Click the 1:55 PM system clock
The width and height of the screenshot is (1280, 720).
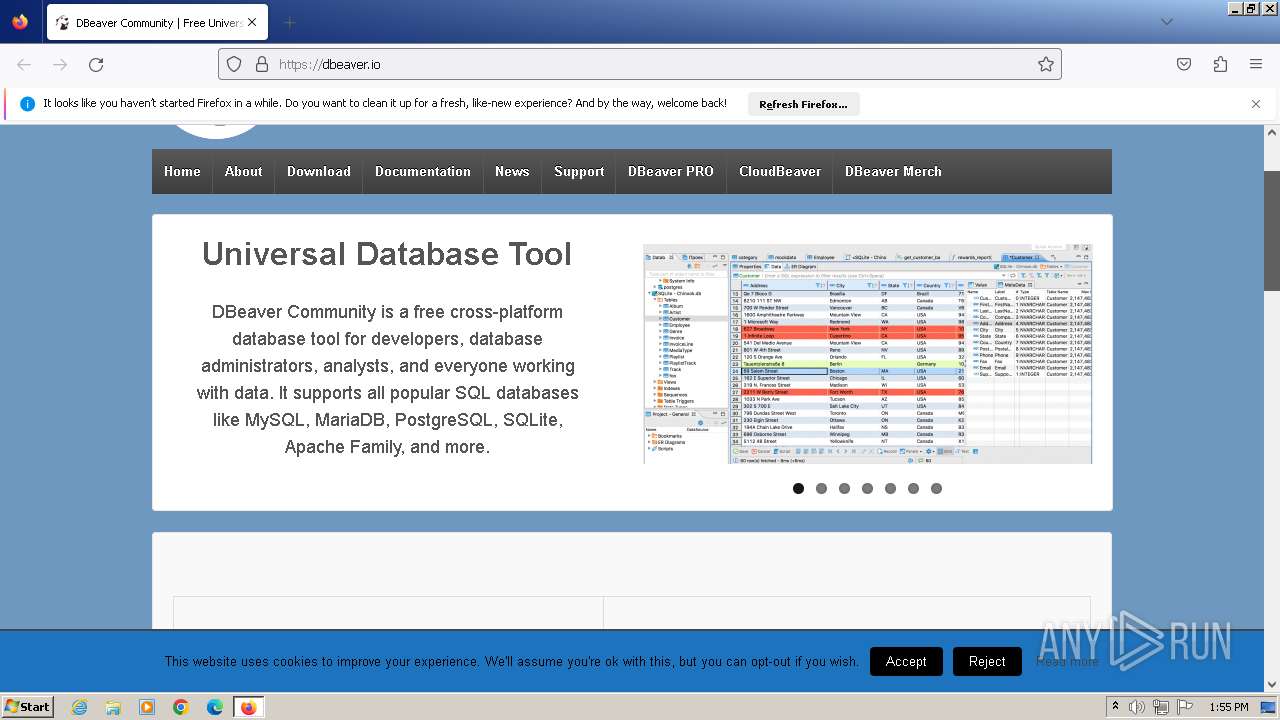(x=1228, y=707)
